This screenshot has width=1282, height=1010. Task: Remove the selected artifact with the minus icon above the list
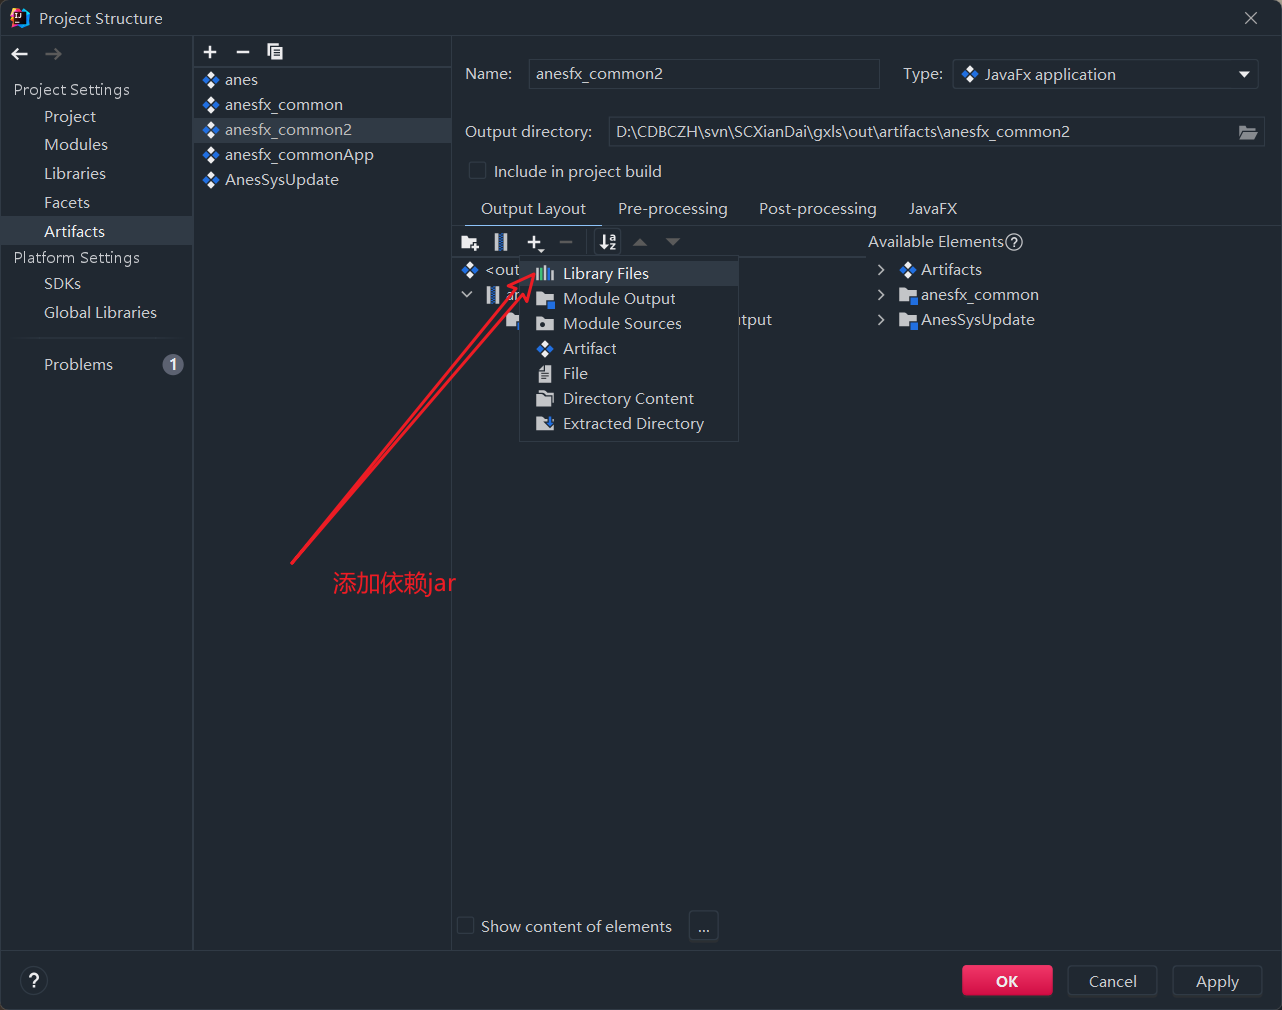pyautogui.click(x=243, y=52)
